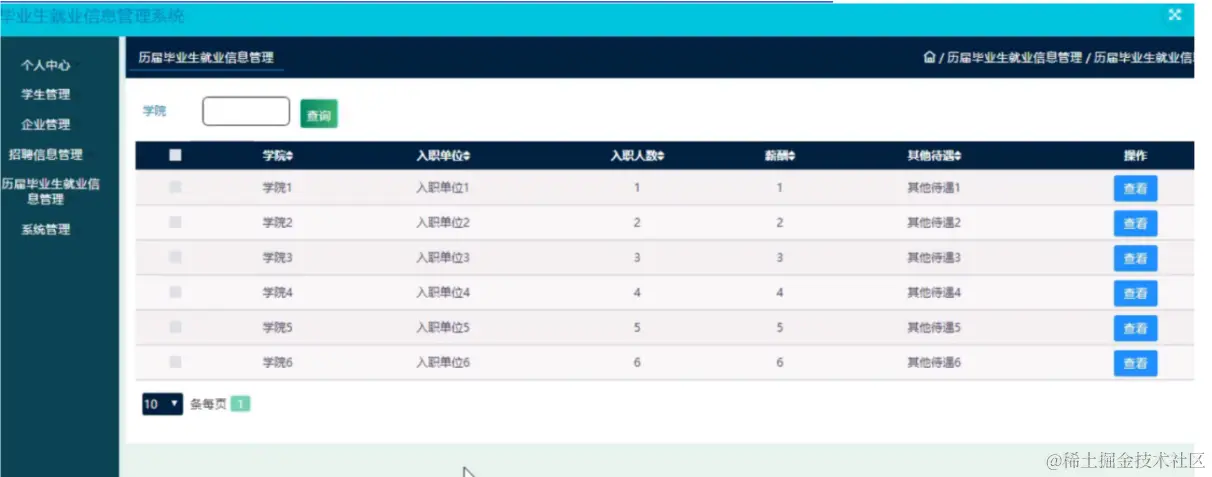Click the cell 入职单位1
The width and height of the screenshot is (1212, 477).
pyautogui.click(x=443, y=187)
